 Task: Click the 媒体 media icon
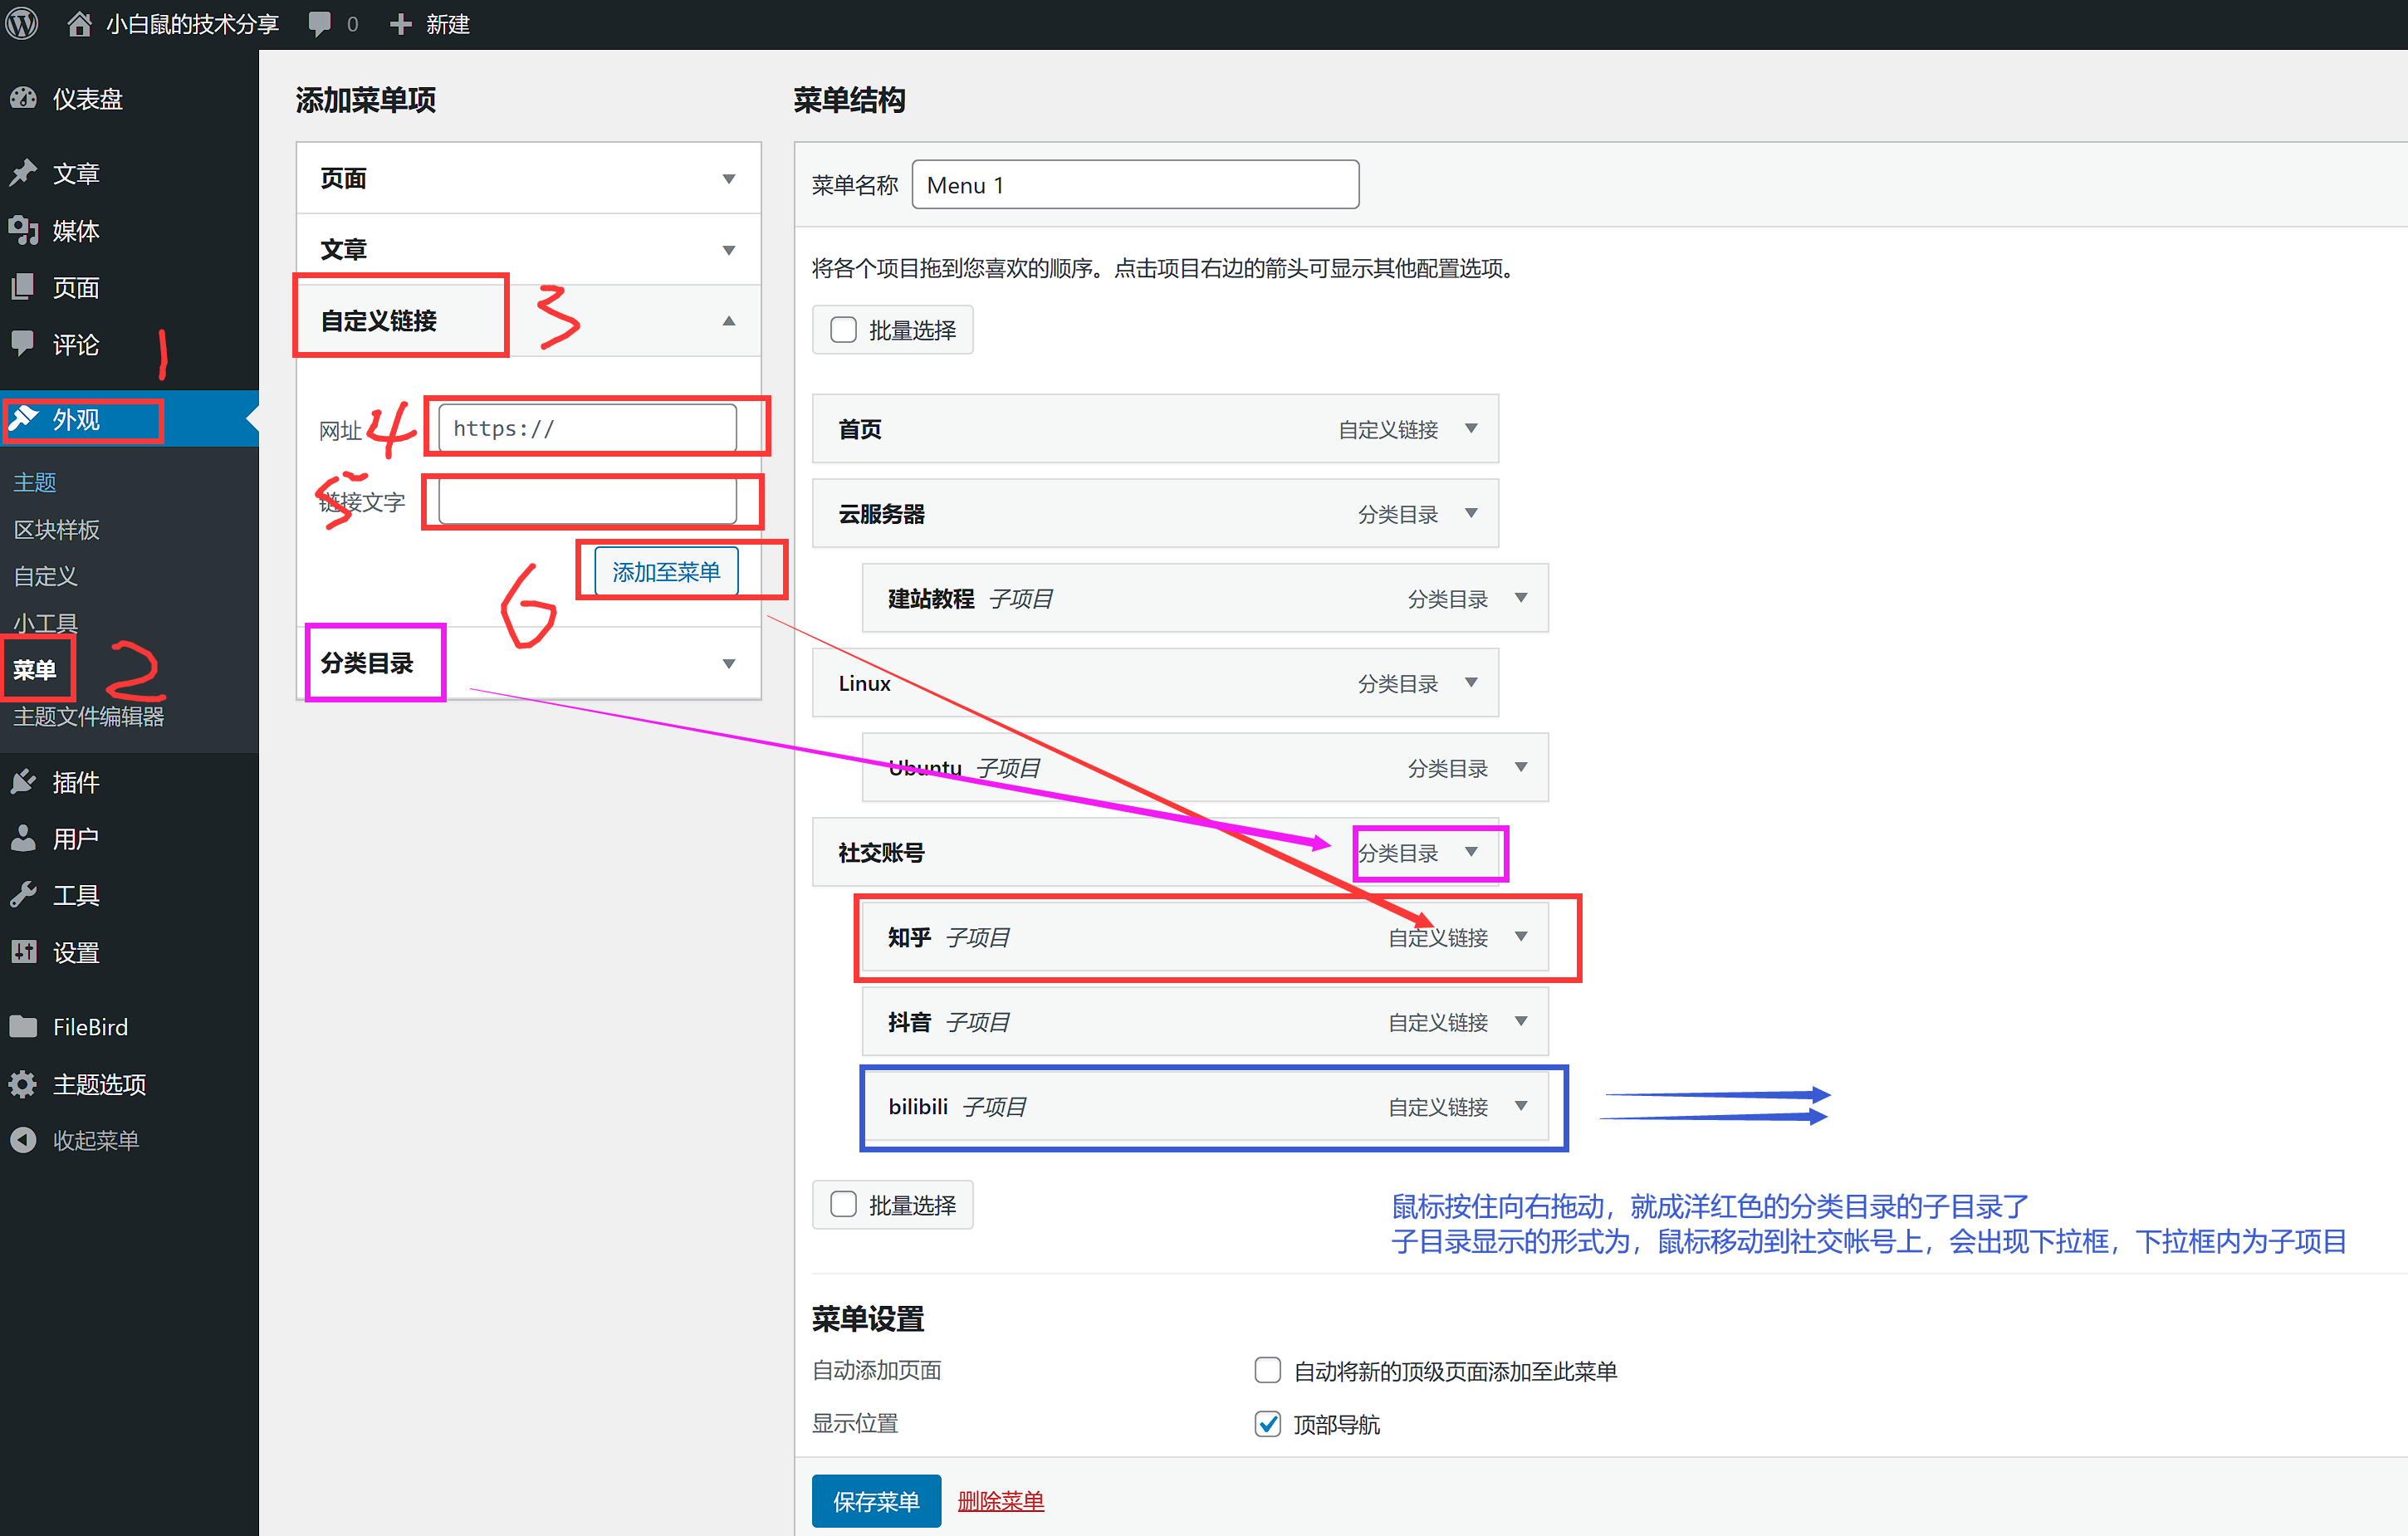coord(23,230)
